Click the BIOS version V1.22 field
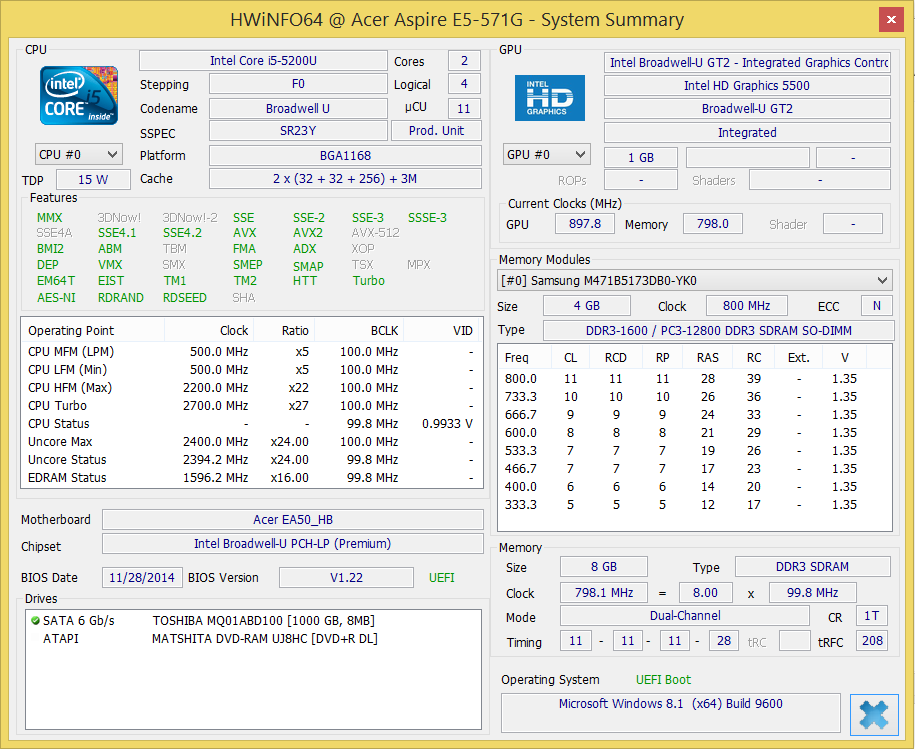Image resolution: width=915 pixels, height=749 pixels. click(347, 578)
